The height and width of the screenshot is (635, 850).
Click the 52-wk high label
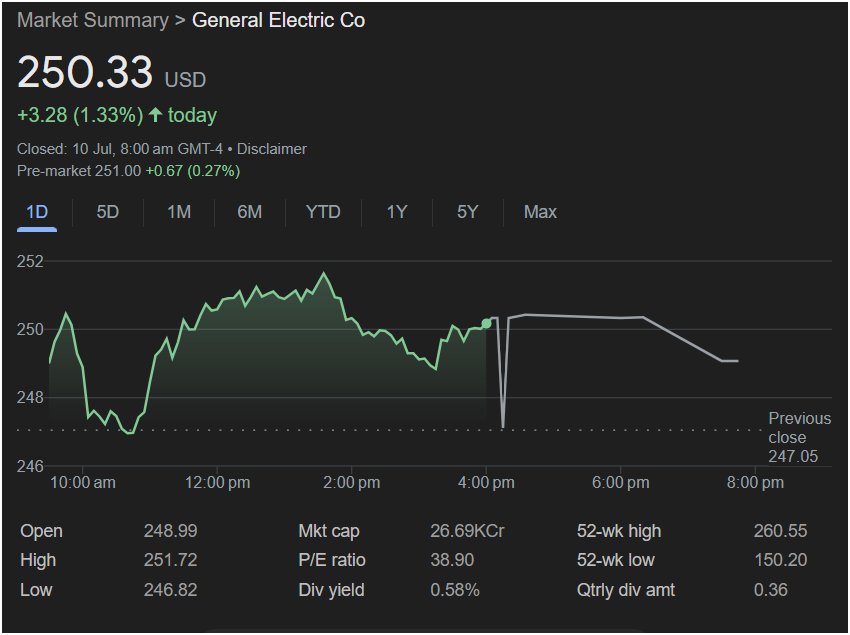(x=619, y=531)
